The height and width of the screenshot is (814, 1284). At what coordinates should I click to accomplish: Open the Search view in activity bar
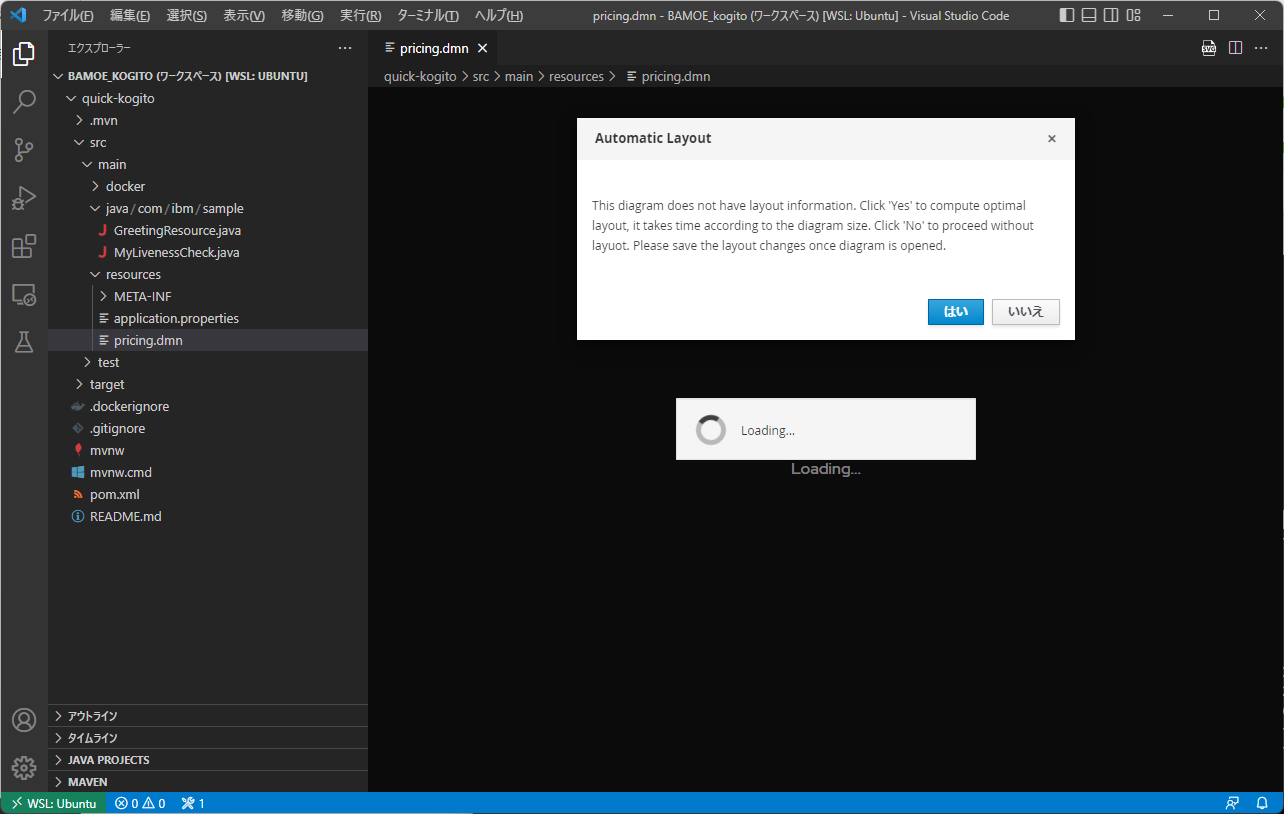coord(24,102)
